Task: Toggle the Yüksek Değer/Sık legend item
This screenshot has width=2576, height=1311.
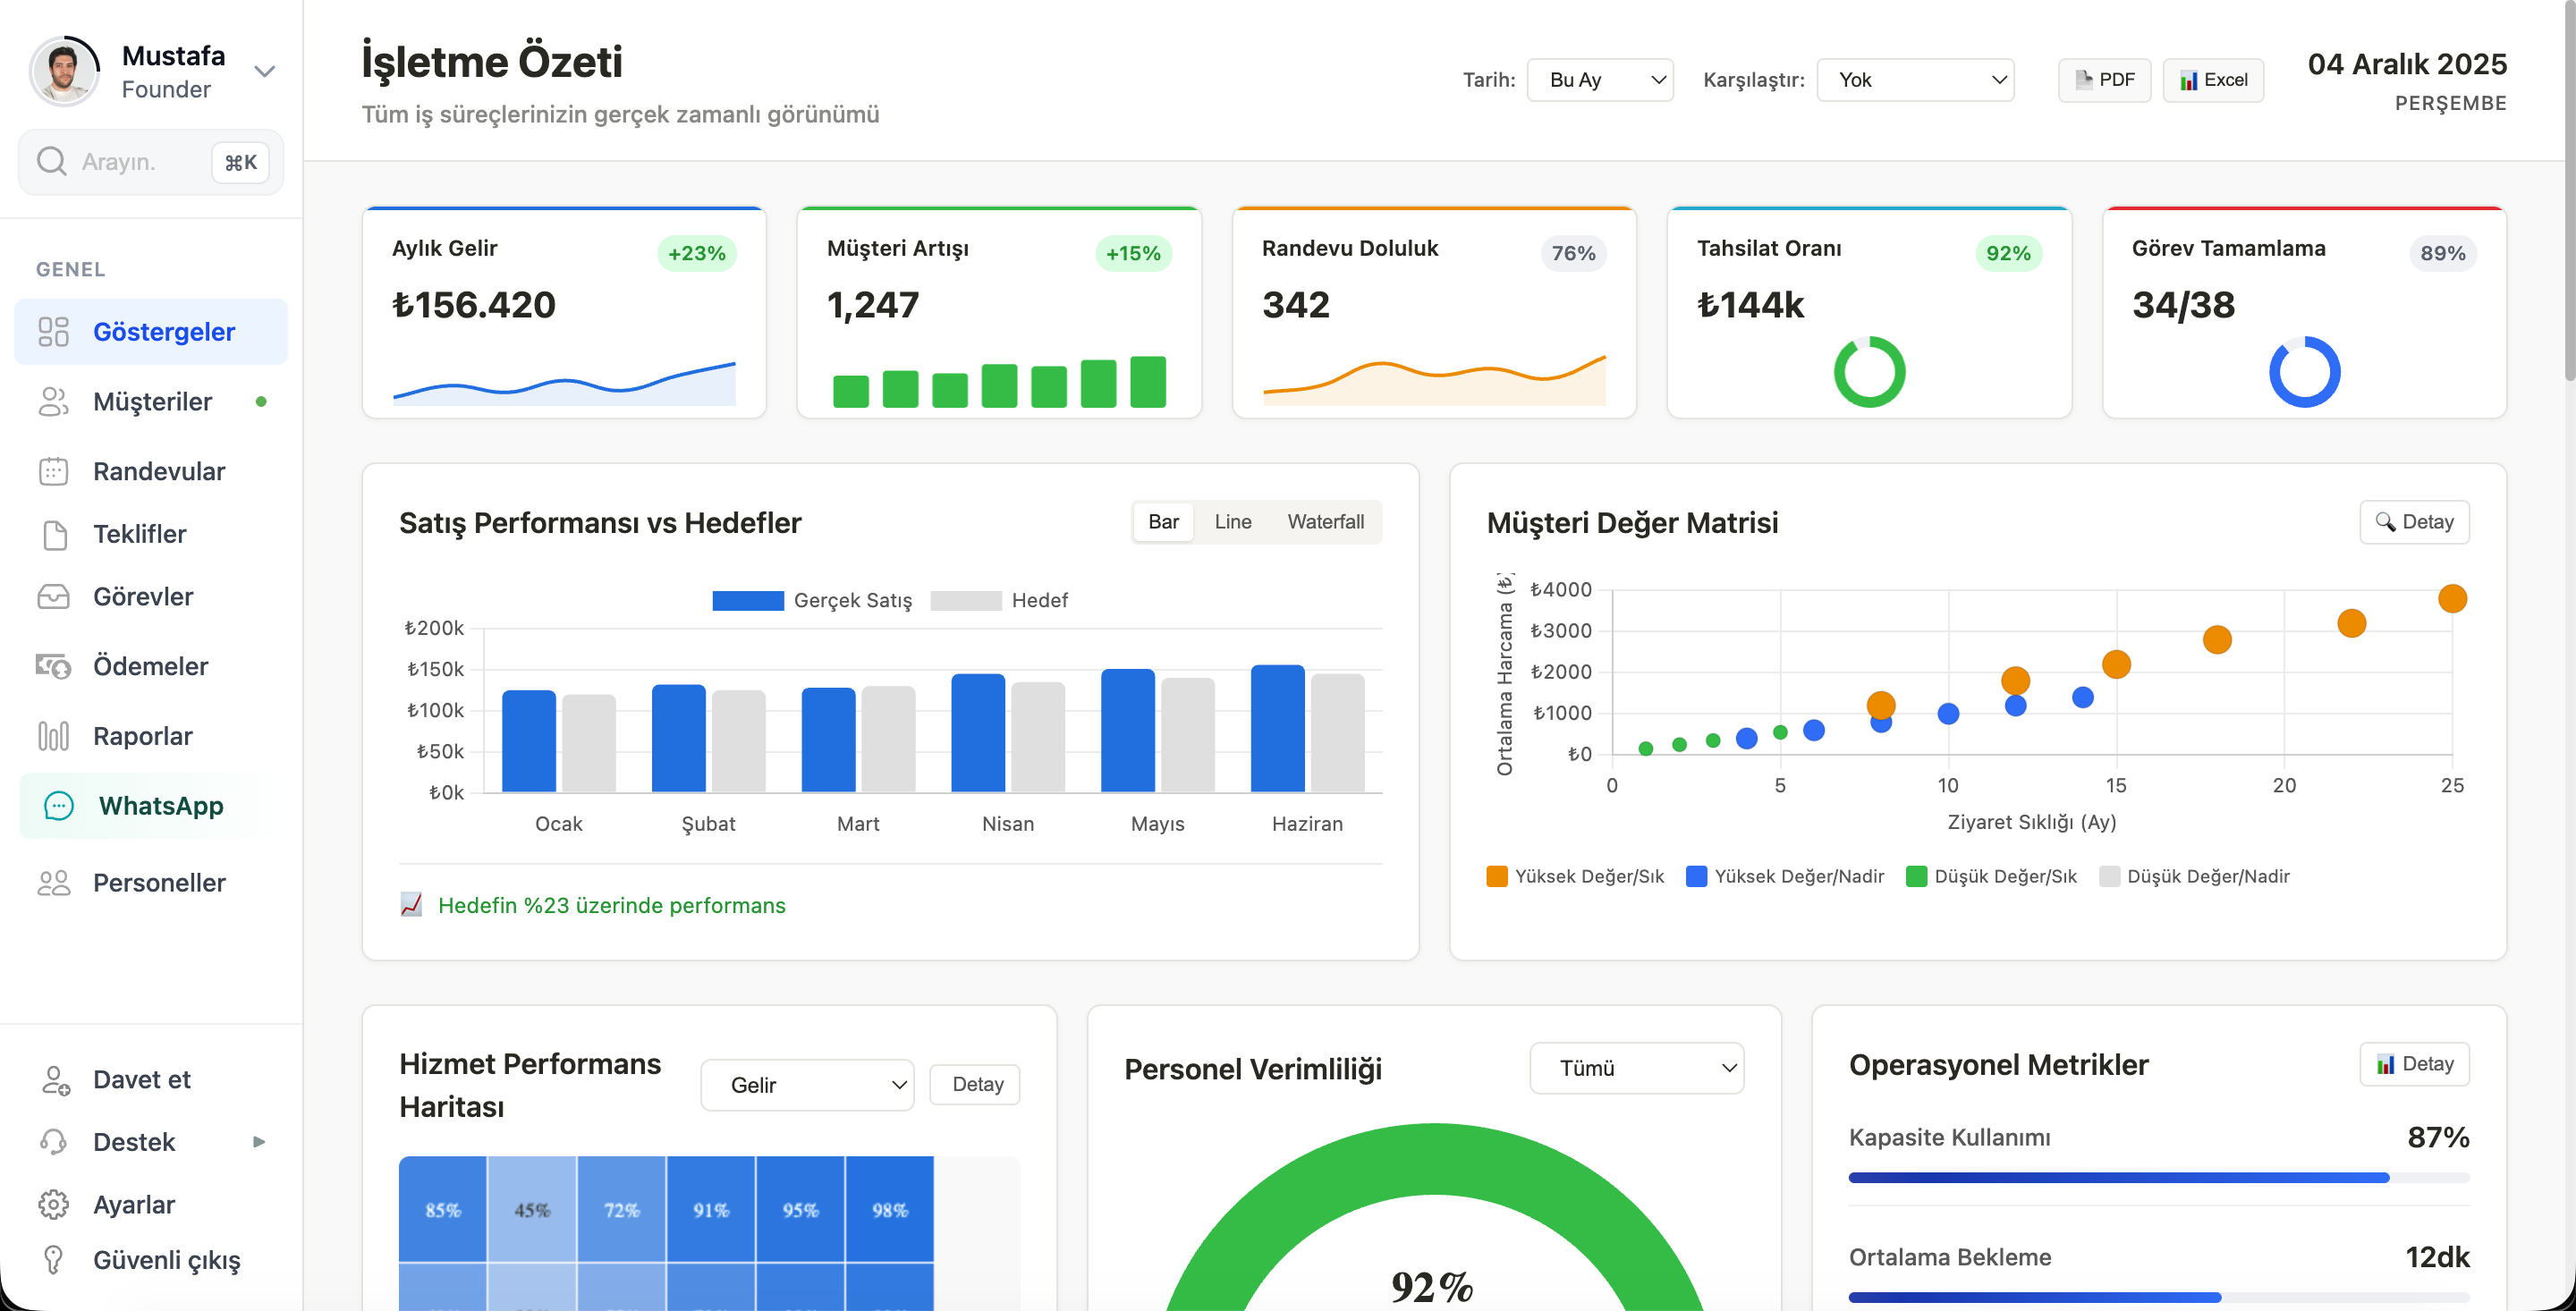Action: (1575, 876)
